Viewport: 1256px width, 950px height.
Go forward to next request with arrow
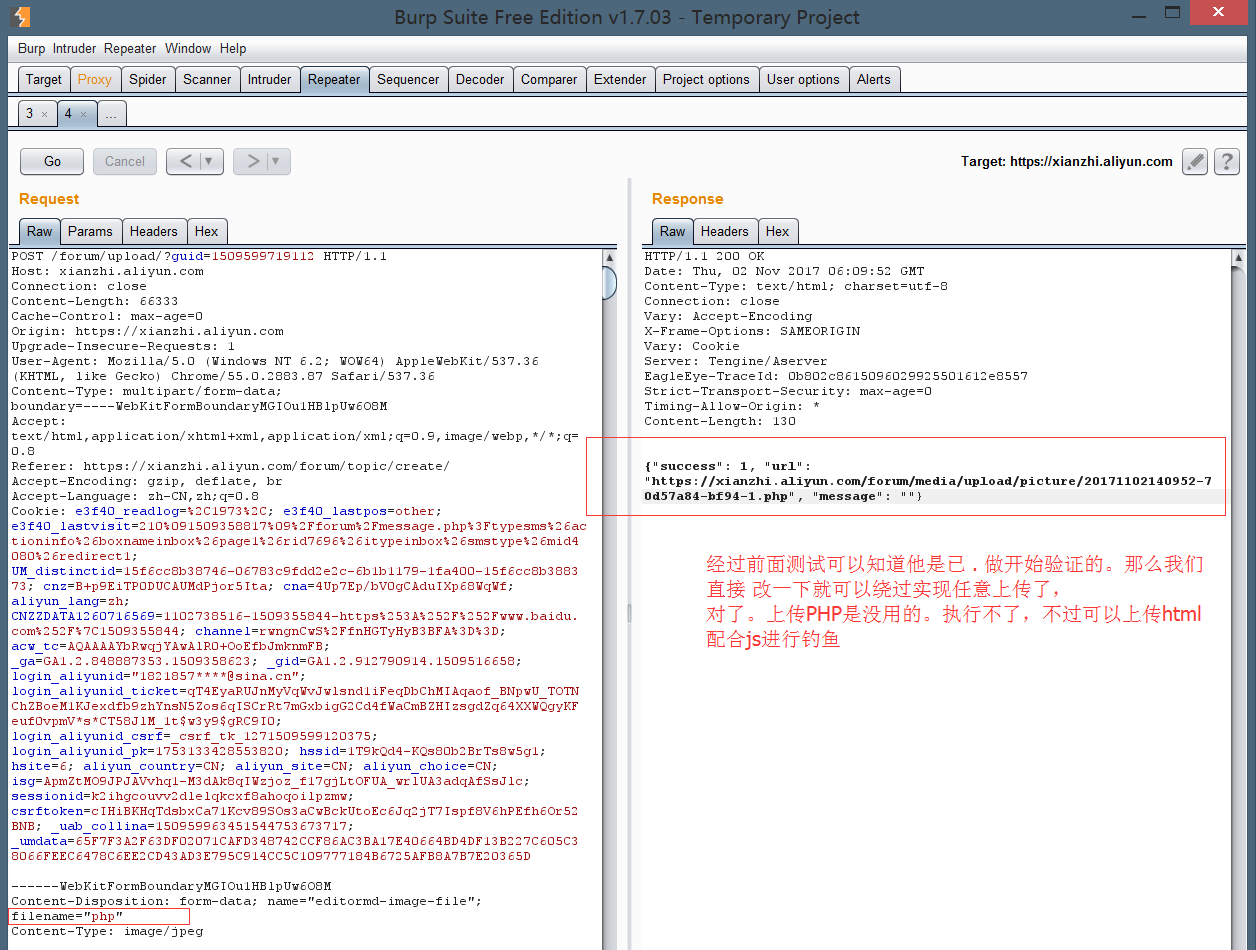pyautogui.click(x=252, y=161)
